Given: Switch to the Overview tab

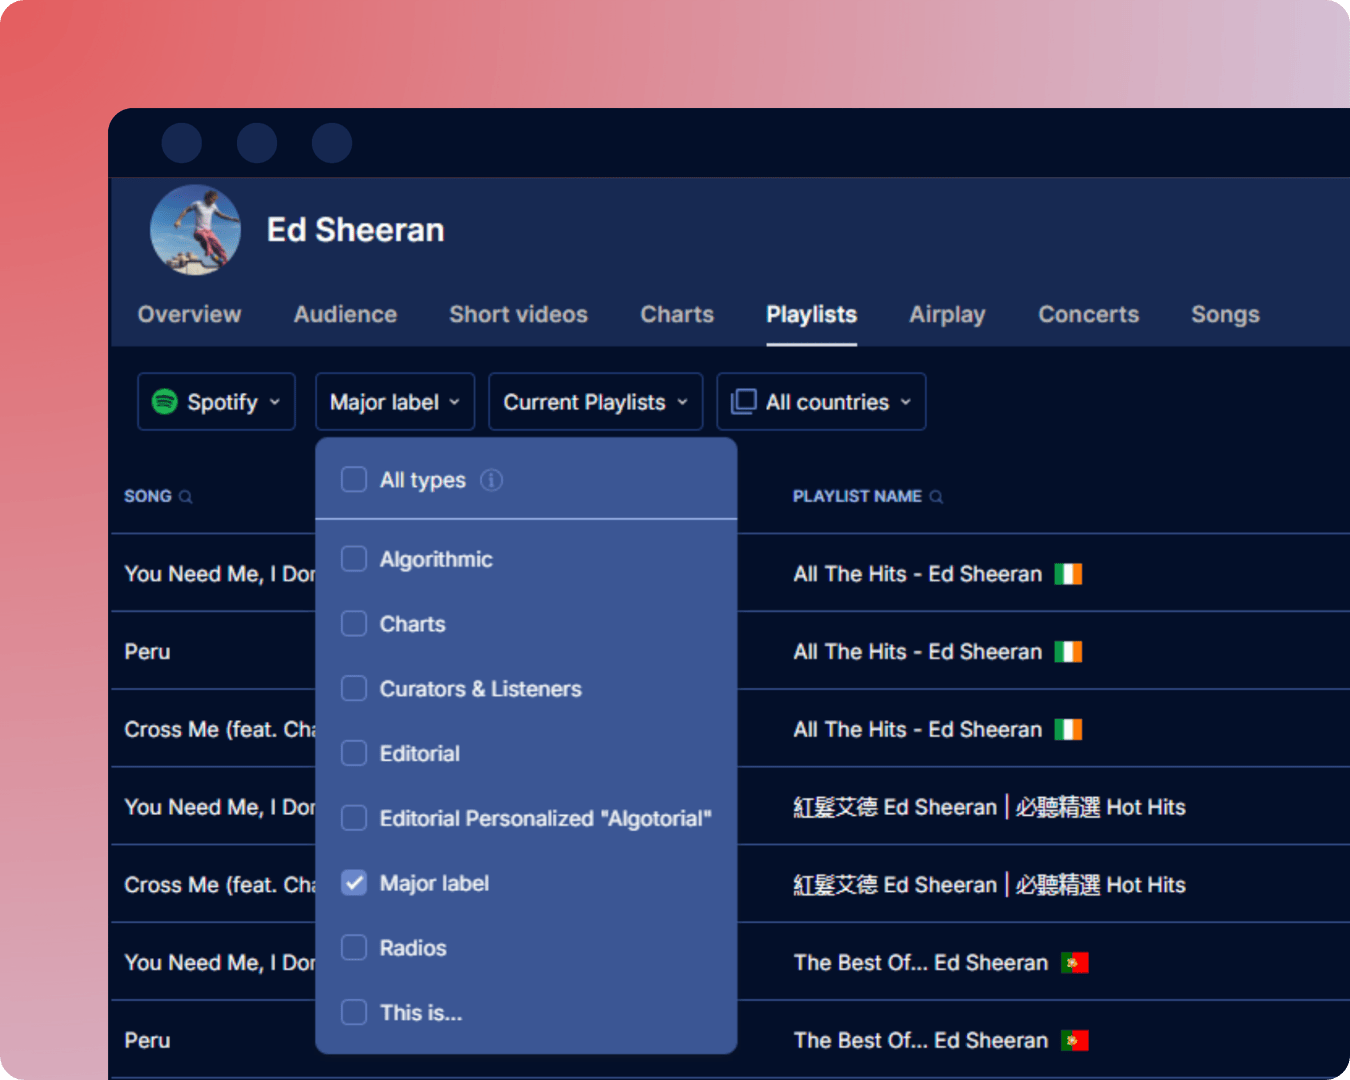Looking at the screenshot, I should click(189, 314).
